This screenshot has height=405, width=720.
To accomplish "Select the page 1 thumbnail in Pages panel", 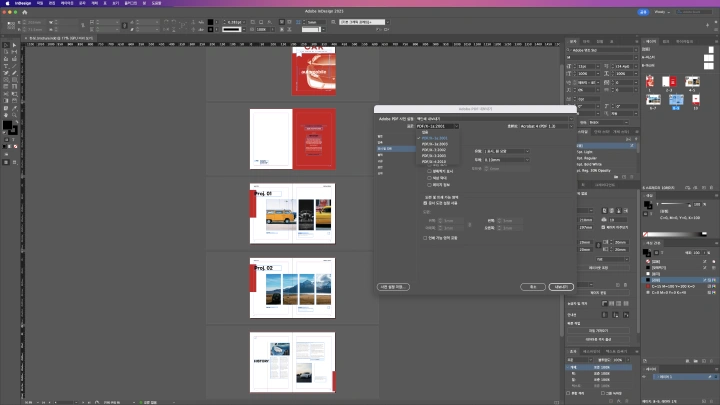I will pyautogui.click(x=650, y=81).
